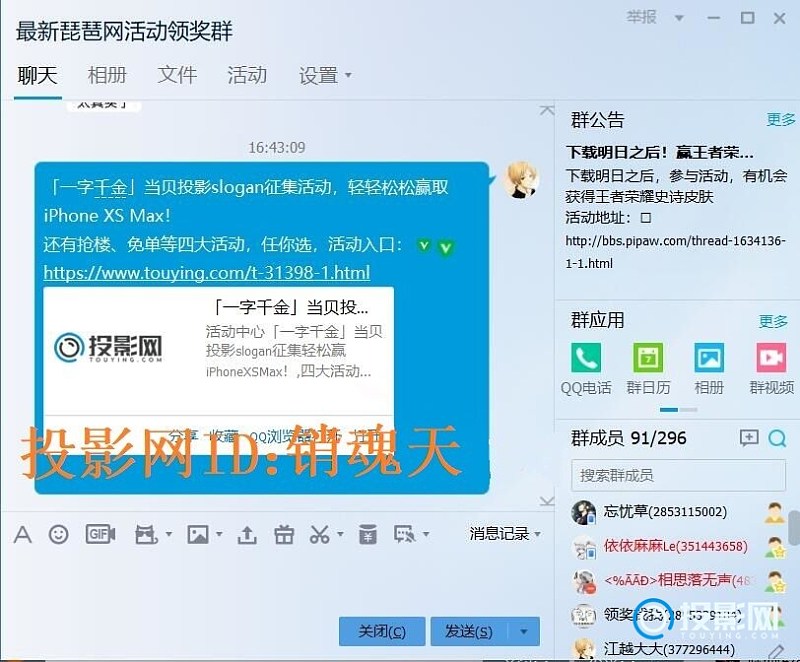Click the search members magnifier icon
Screen dimensions: 800x662
pyautogui.click(x=777, y=438)
